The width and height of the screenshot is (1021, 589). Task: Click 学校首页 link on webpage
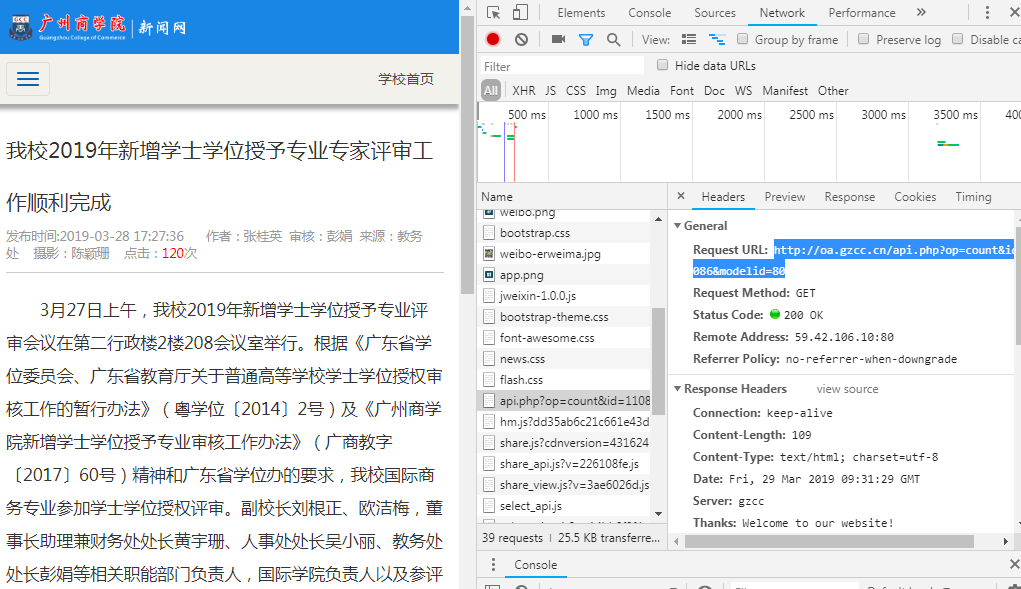[406, 79]
